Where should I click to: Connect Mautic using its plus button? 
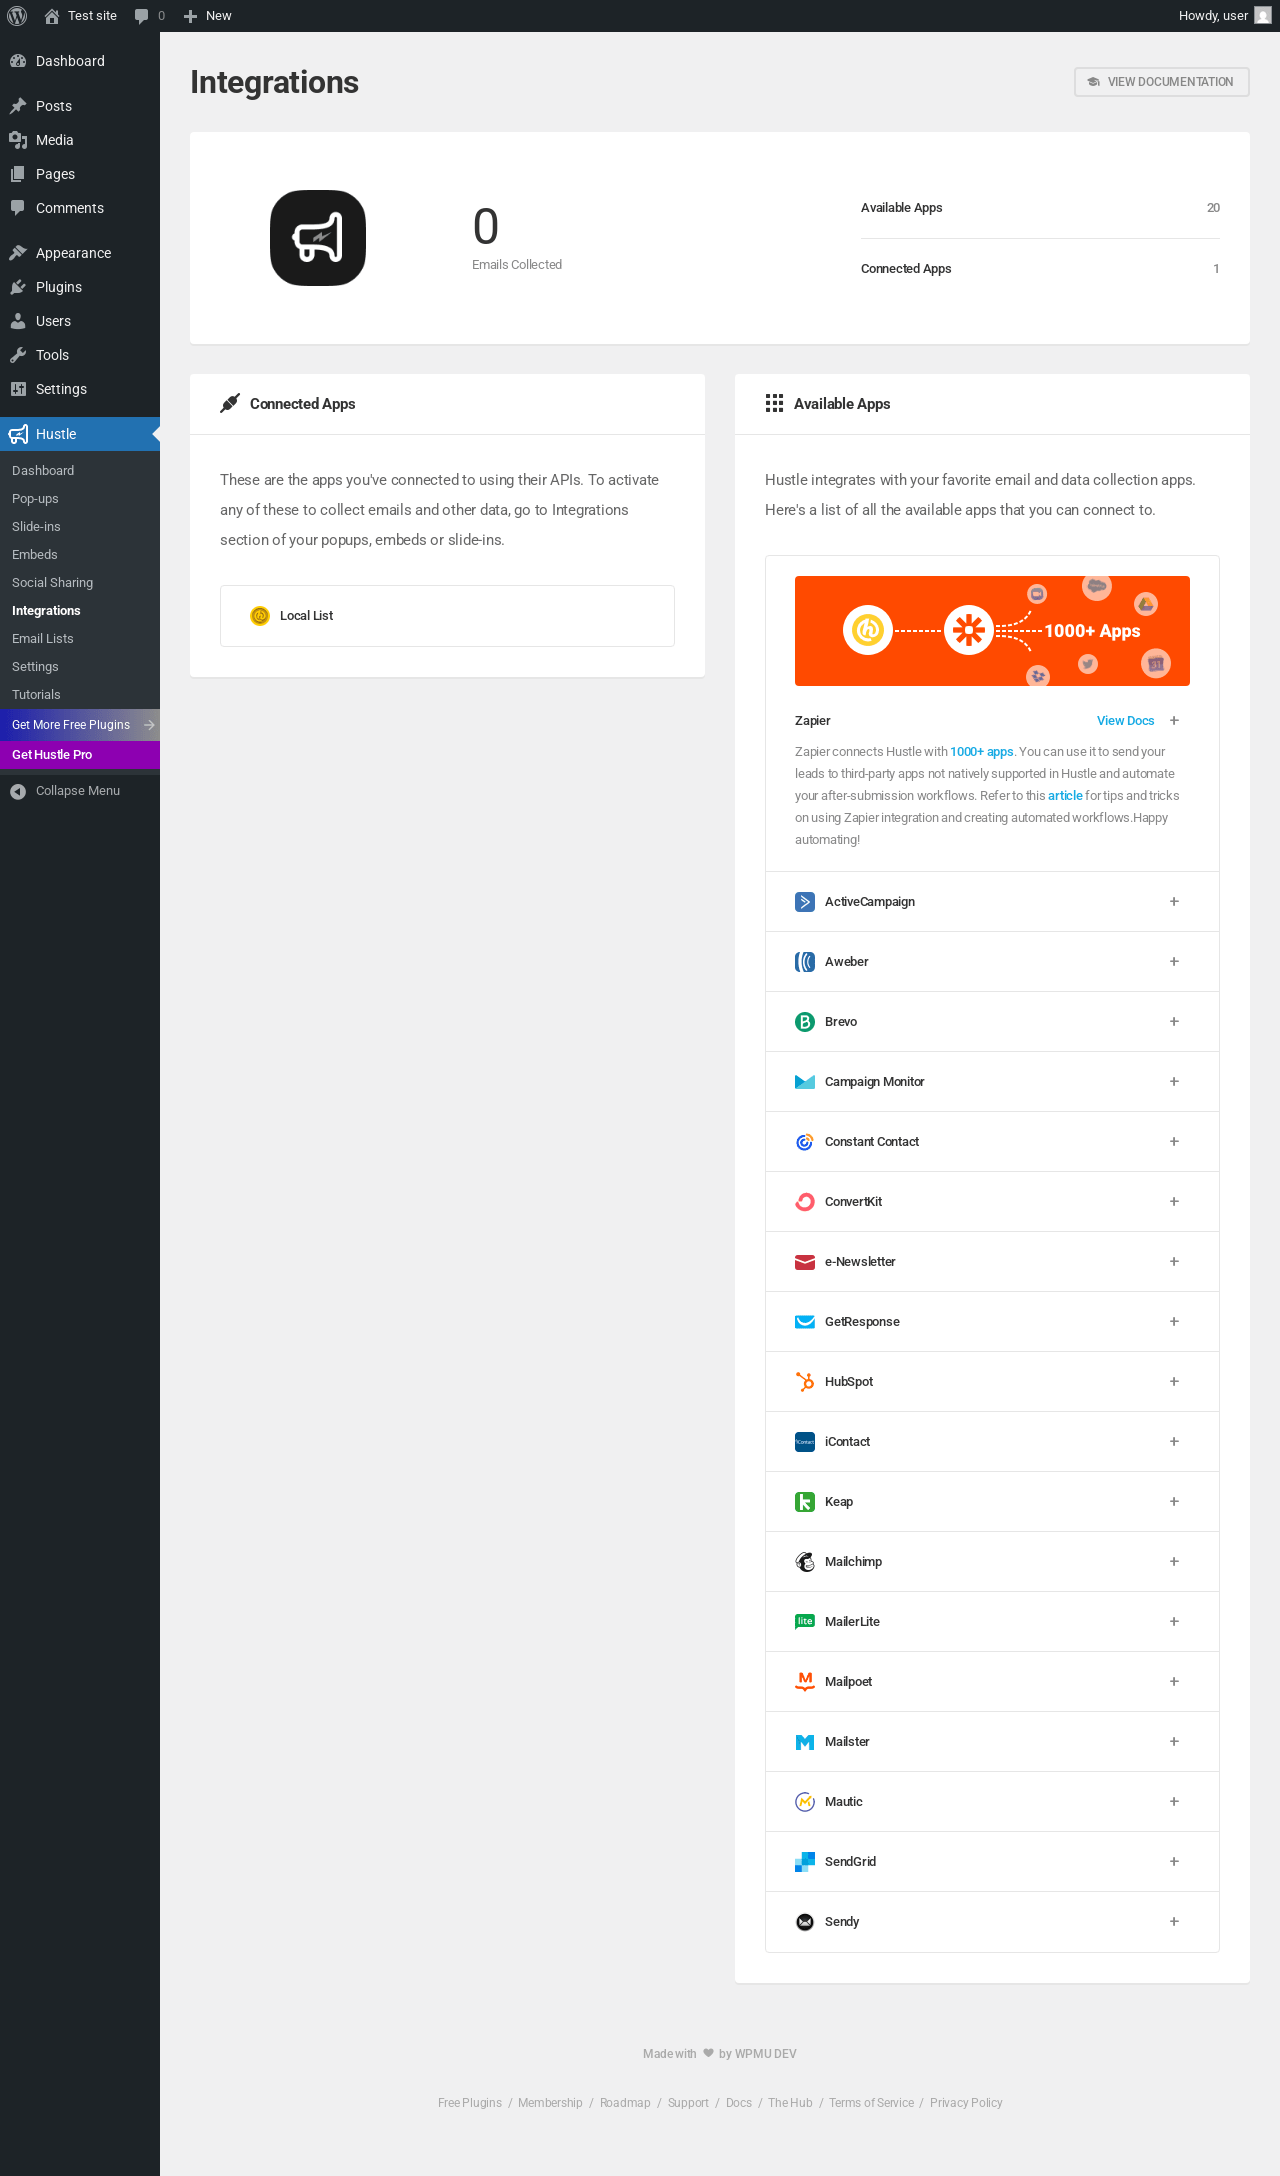point(1174,1802)
